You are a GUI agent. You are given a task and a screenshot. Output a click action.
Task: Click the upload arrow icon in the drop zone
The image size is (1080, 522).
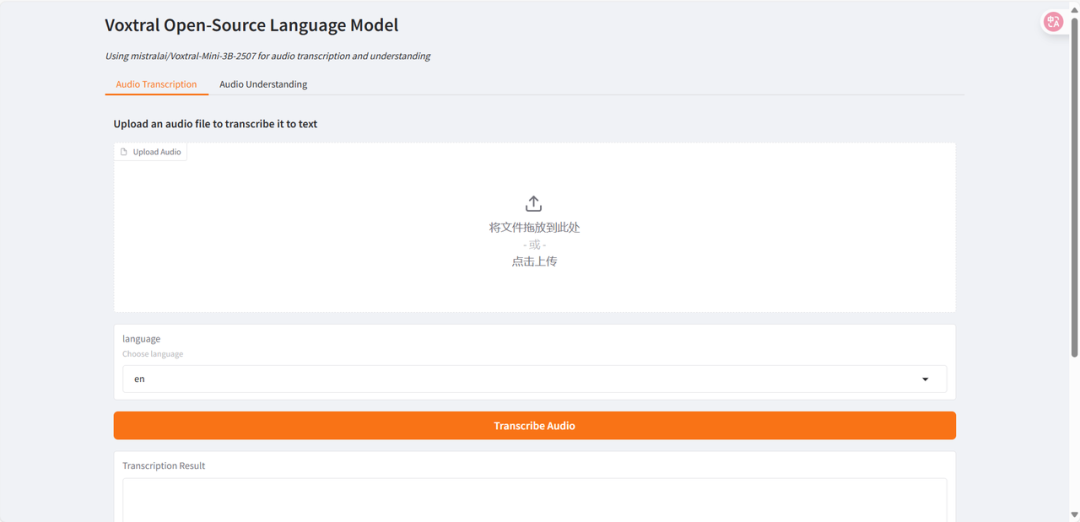[x=534, y=204]
